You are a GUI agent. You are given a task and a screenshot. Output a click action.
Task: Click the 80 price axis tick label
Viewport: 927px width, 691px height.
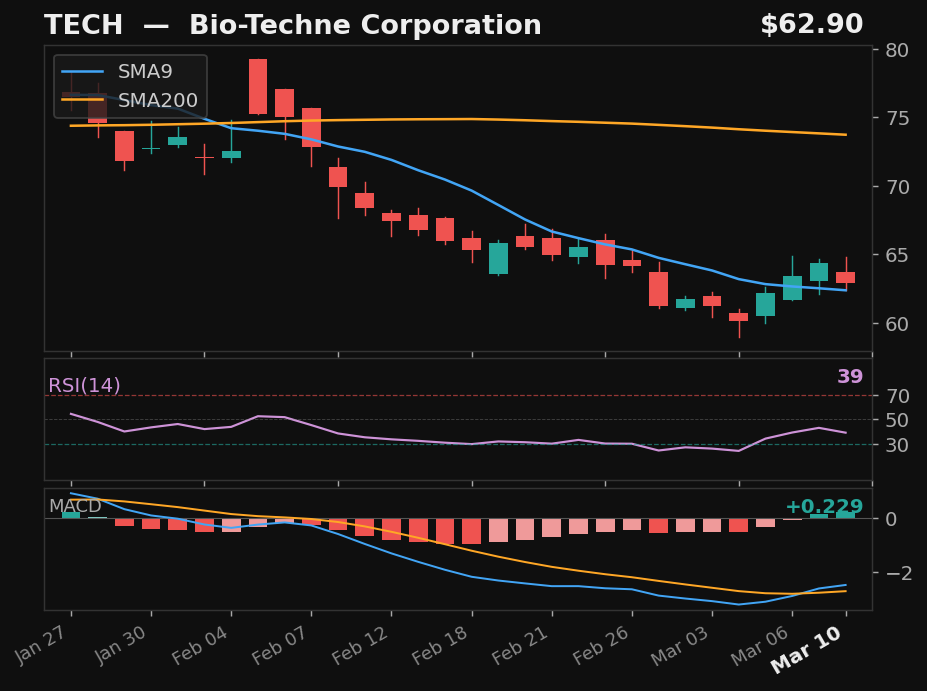tap(897, 50)
